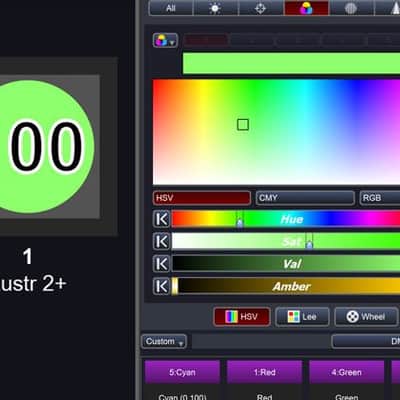This screenshot has height=400, width=400.
Task: Click the 'Green' palette label text
Action: point(347,397)
